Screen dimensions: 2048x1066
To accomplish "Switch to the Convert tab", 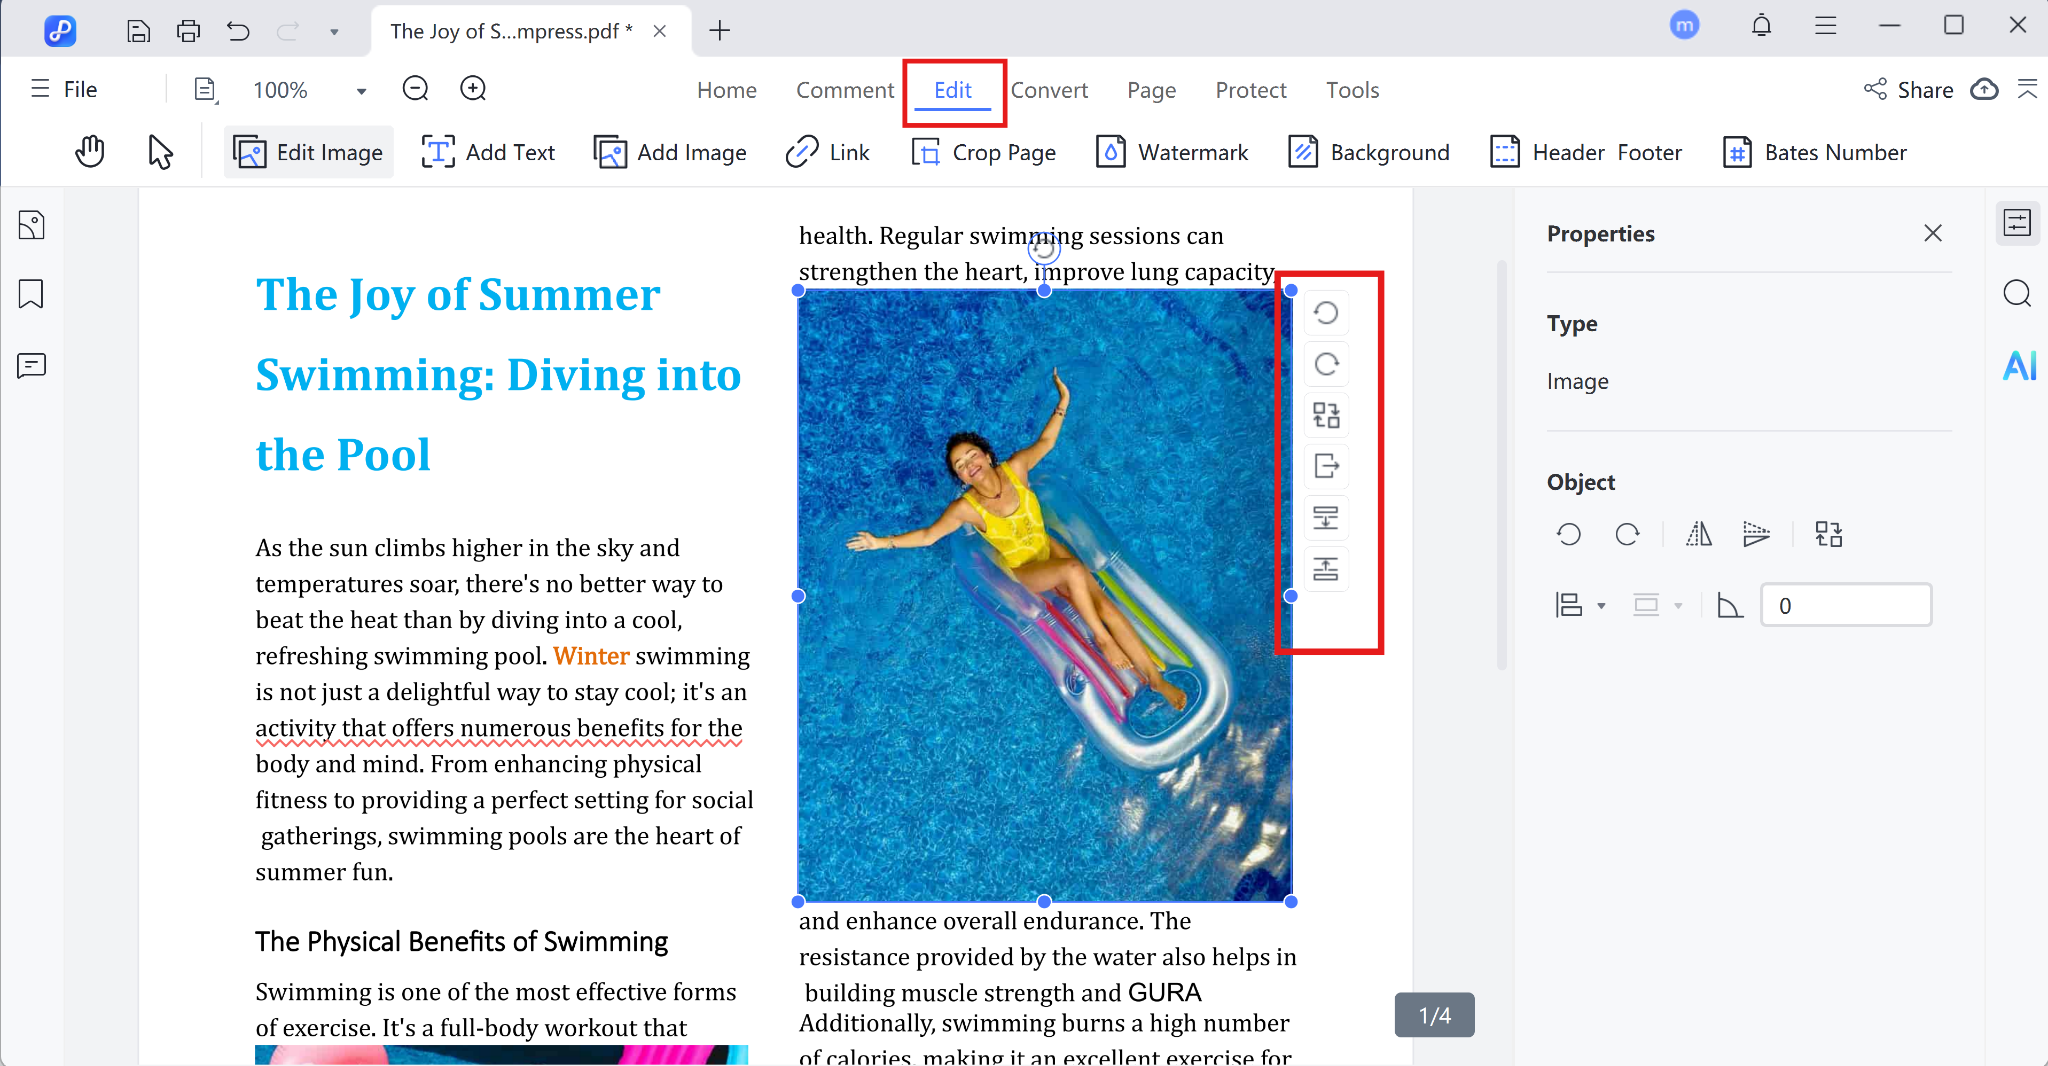I will coord(1050,90).
